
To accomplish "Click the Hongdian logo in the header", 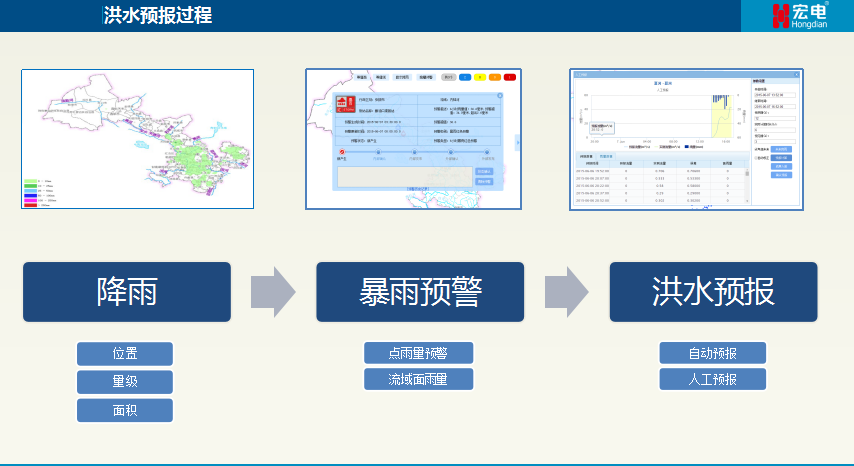I will pos(797,15).
